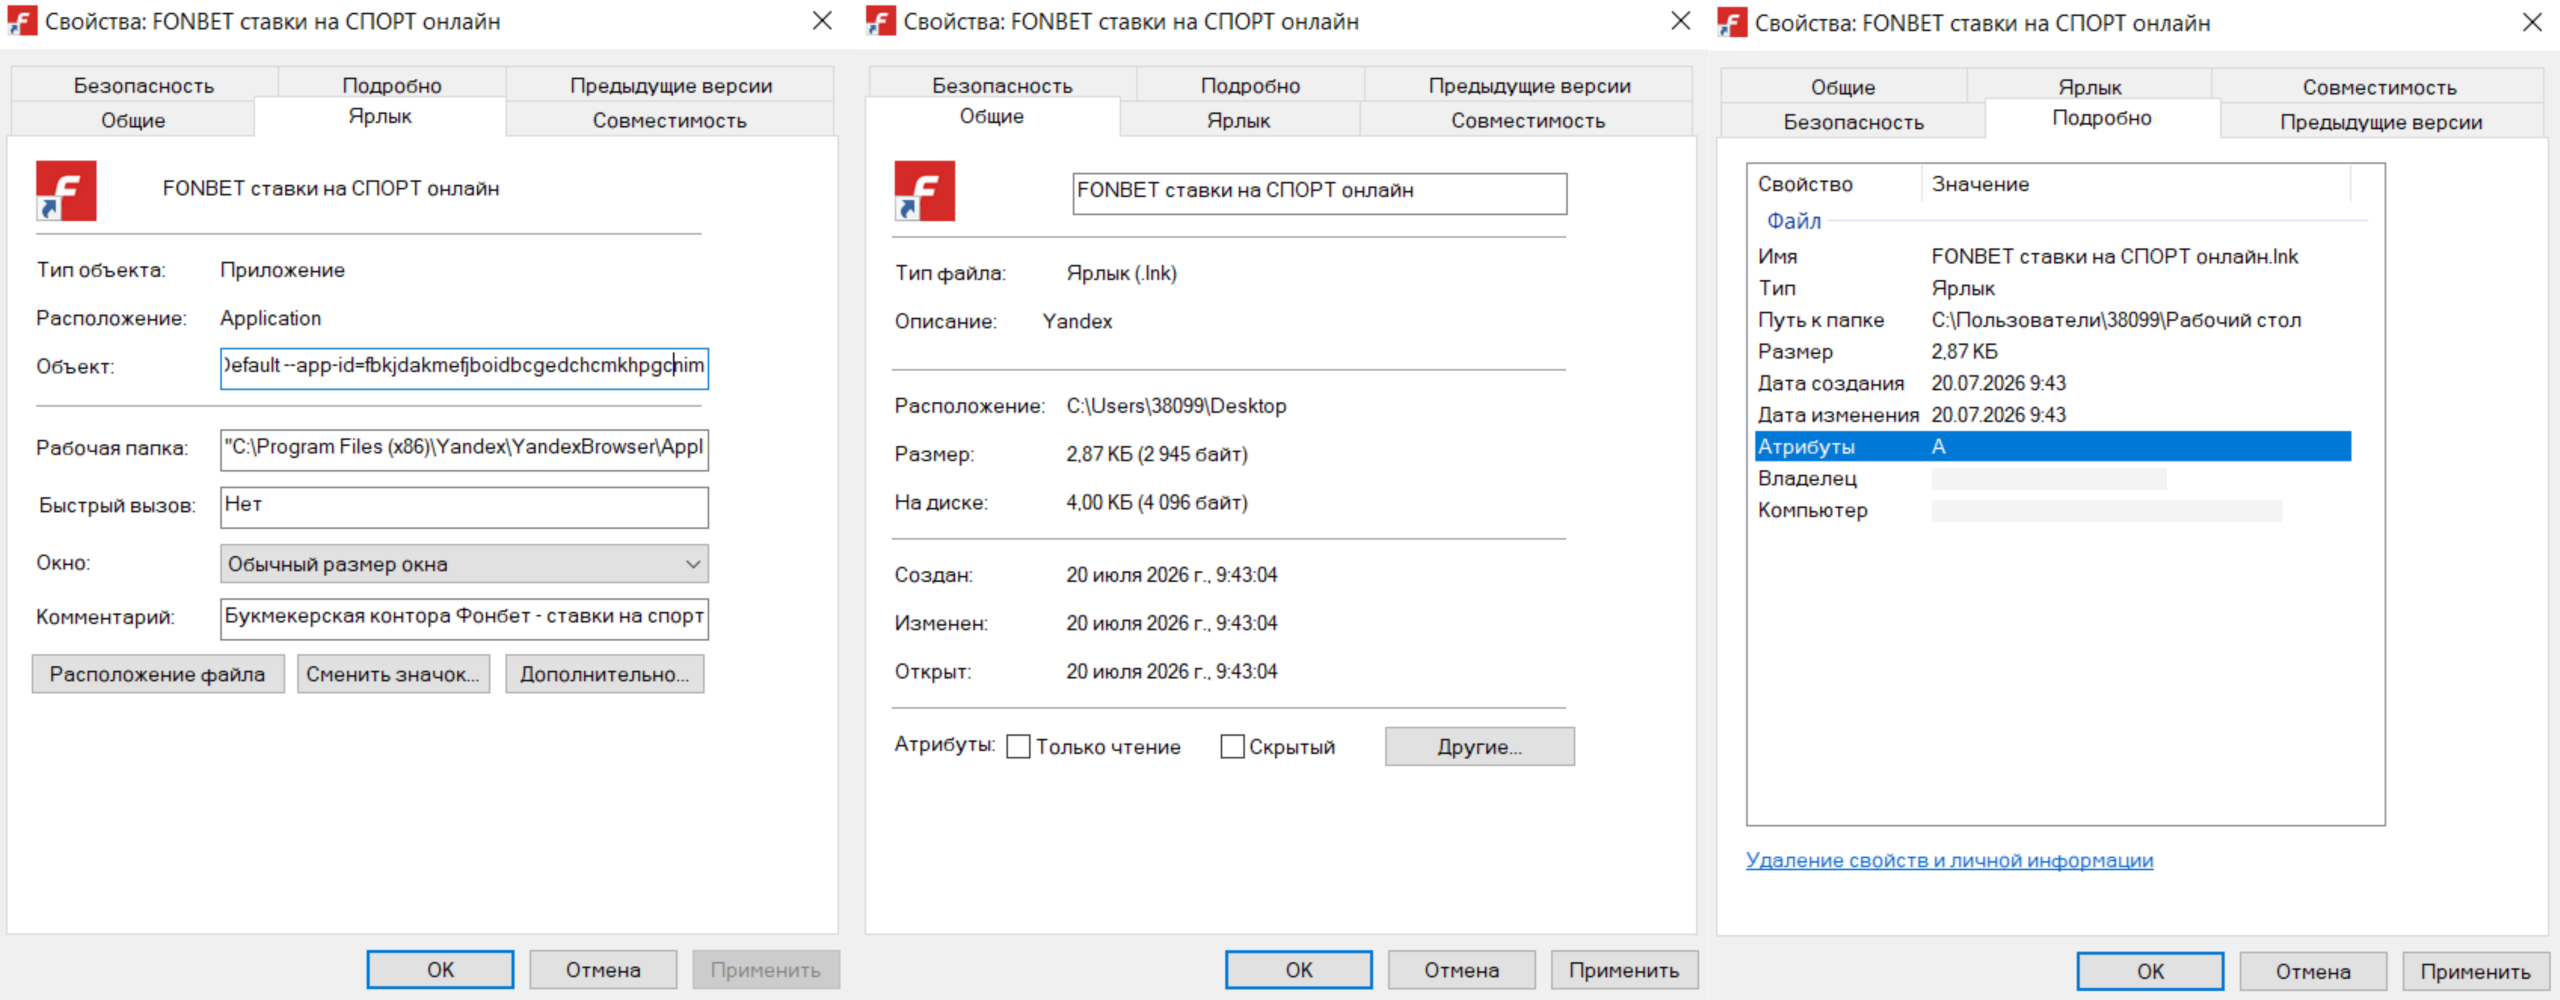Click the Yandex description value
This screenshot has width=2560, height=1000.
click(x=1077, y=321)
